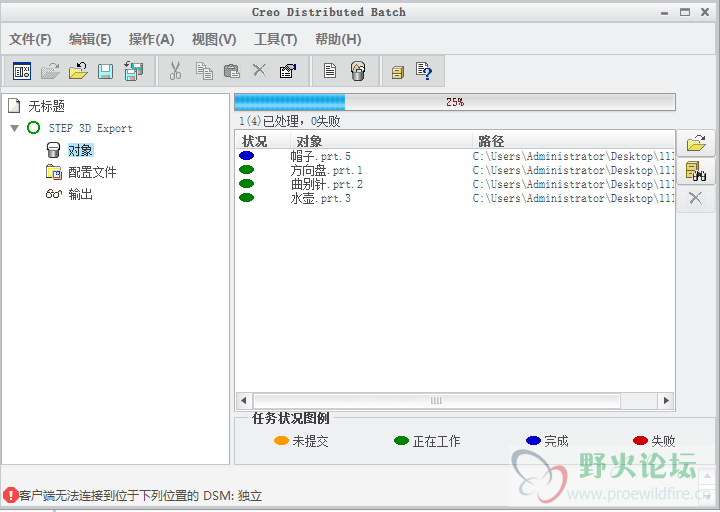Click the save floppy disk icon
Screen dimensions: 720x512
click(x=106, y=71)
